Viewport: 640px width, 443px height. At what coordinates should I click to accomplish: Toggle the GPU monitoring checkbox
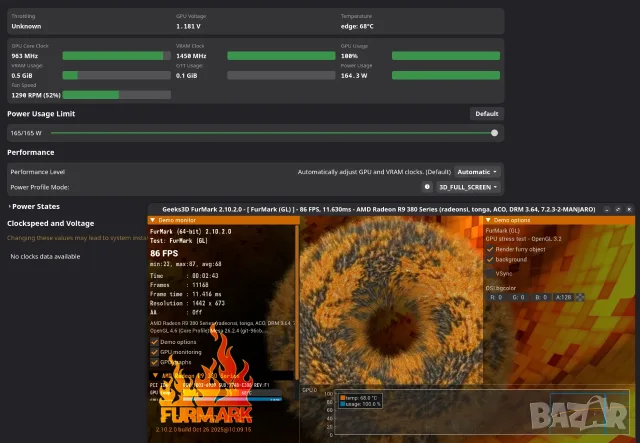[154, 352]
